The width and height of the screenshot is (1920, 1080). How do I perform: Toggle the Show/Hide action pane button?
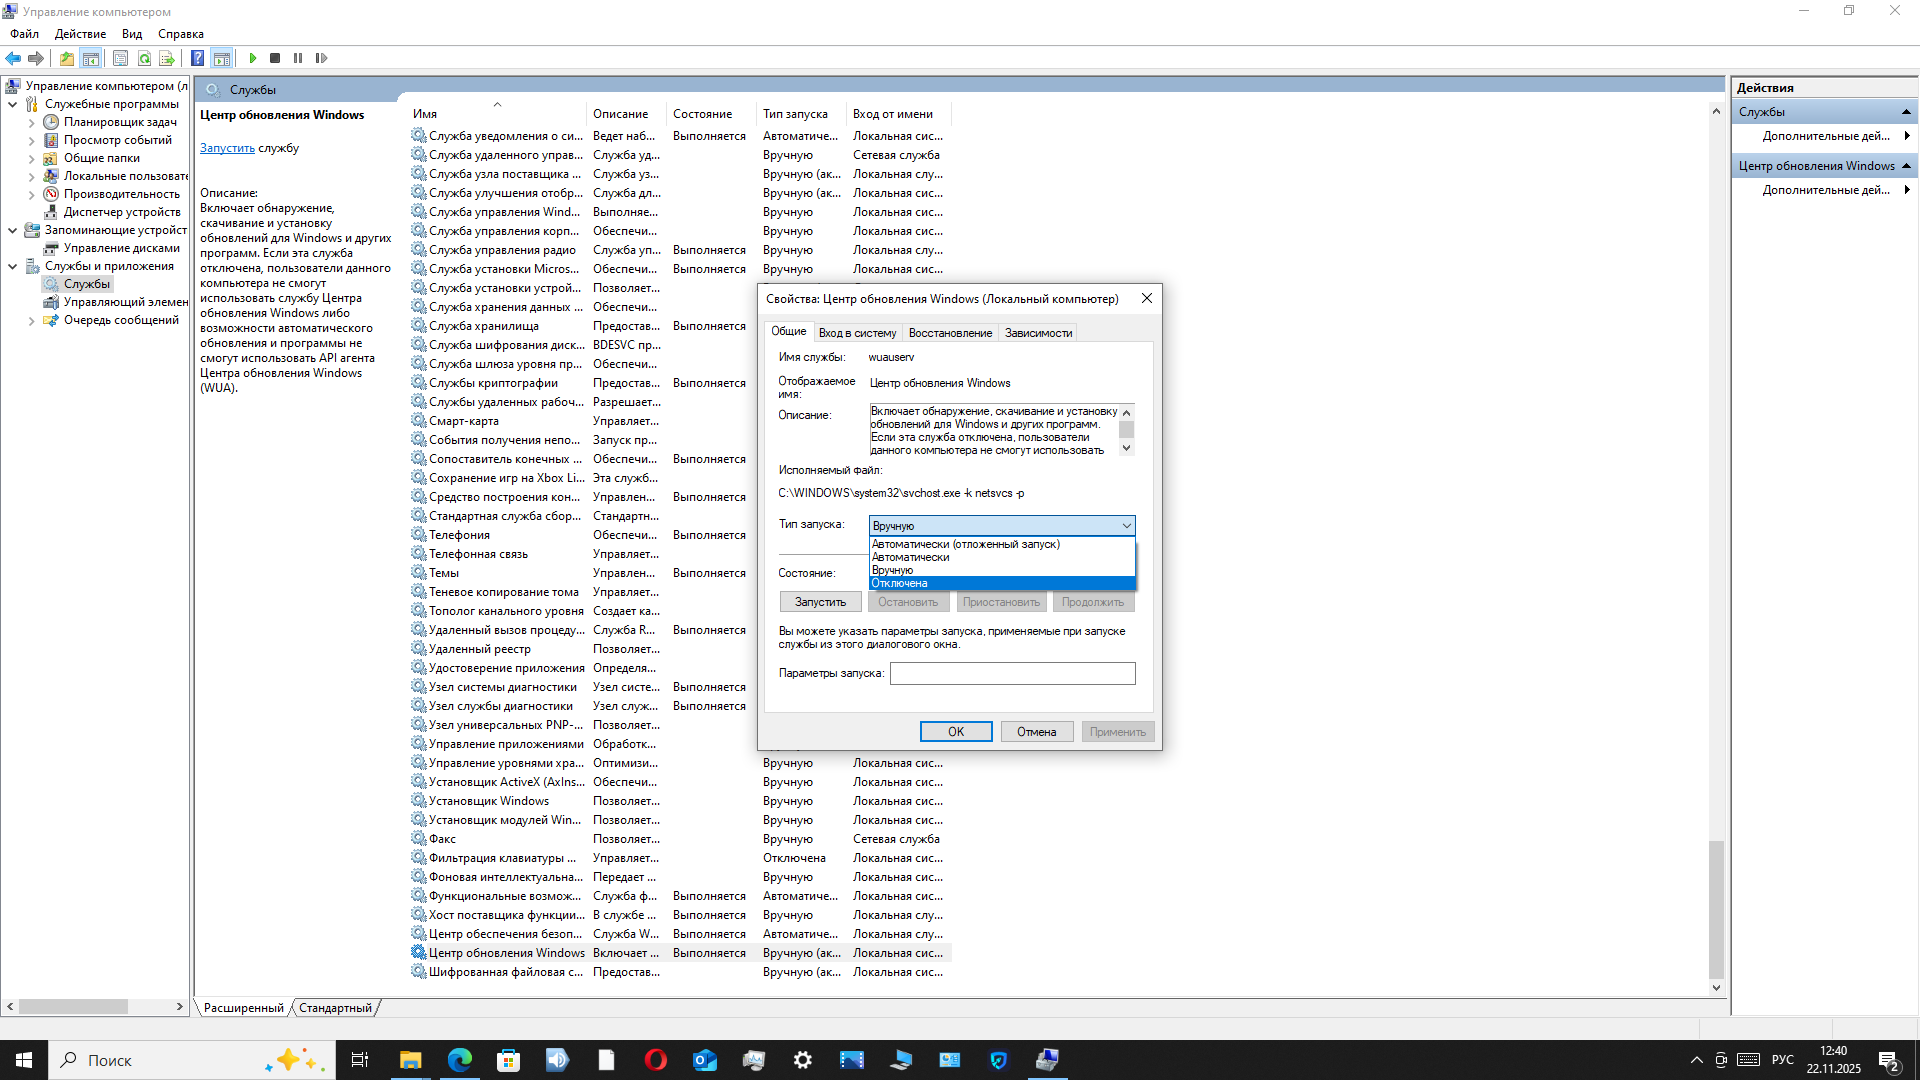pyautogui.click(x=221, y=58)
